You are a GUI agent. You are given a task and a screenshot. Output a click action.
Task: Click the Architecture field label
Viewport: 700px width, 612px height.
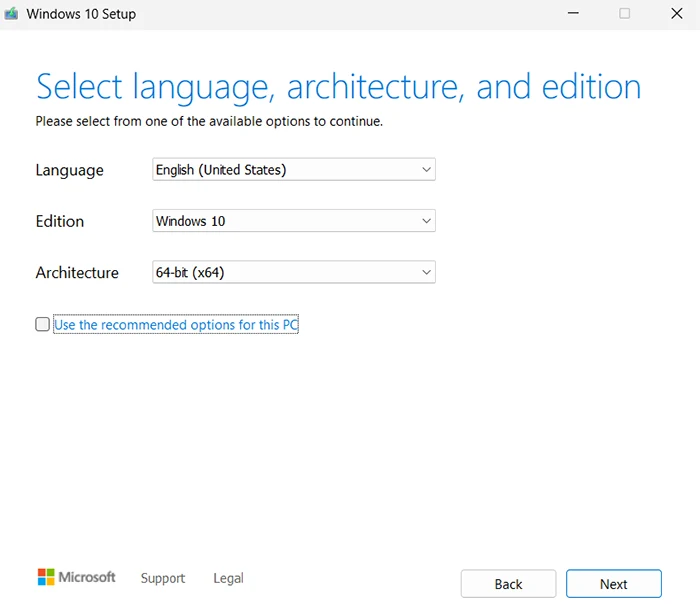(x=77, y=272)
